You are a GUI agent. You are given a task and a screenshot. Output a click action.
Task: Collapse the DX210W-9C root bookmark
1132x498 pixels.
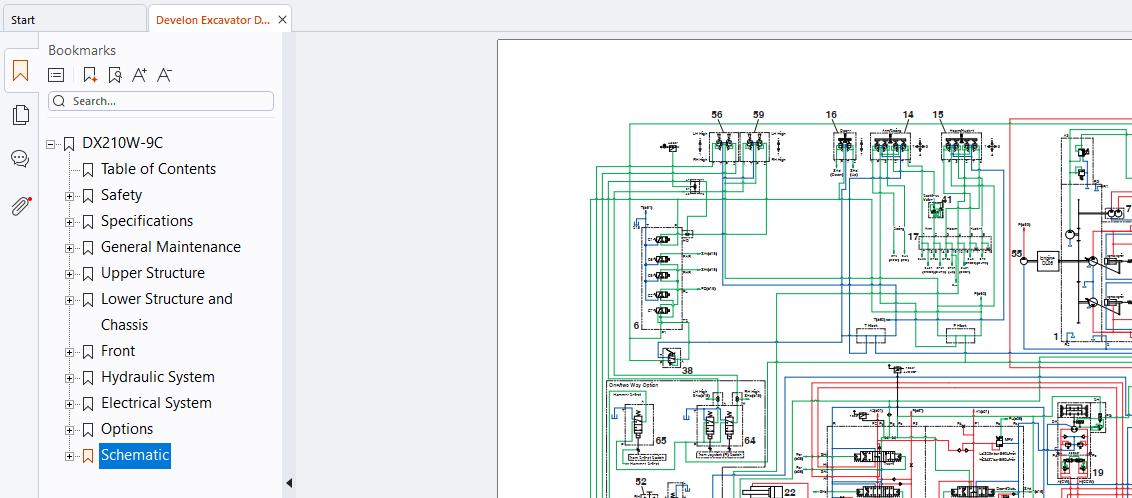pos(52,144)
